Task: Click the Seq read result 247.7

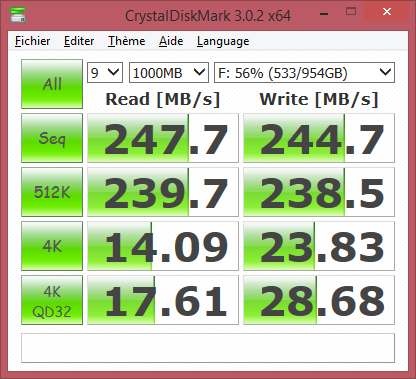Action: 163,138
